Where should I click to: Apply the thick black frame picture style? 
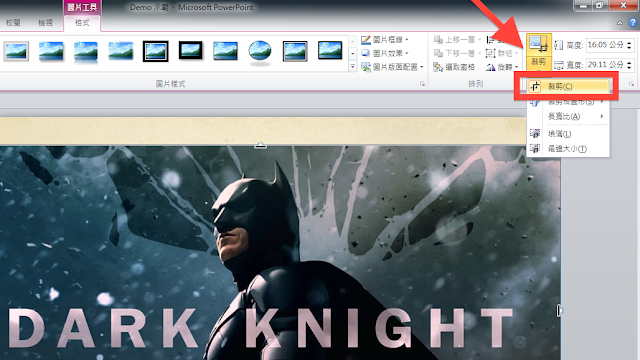coord(190,51)
